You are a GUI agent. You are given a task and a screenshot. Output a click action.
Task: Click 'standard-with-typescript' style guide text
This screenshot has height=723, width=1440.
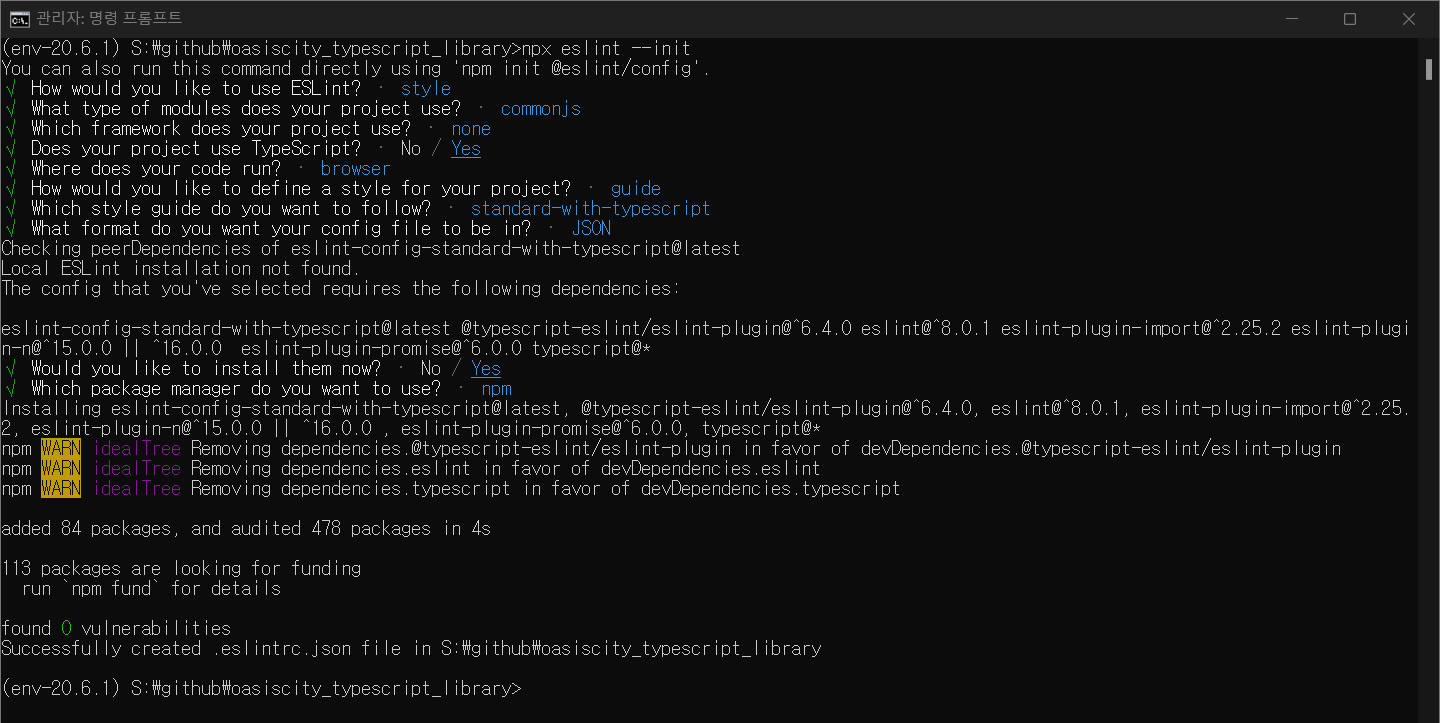[591, 208]
